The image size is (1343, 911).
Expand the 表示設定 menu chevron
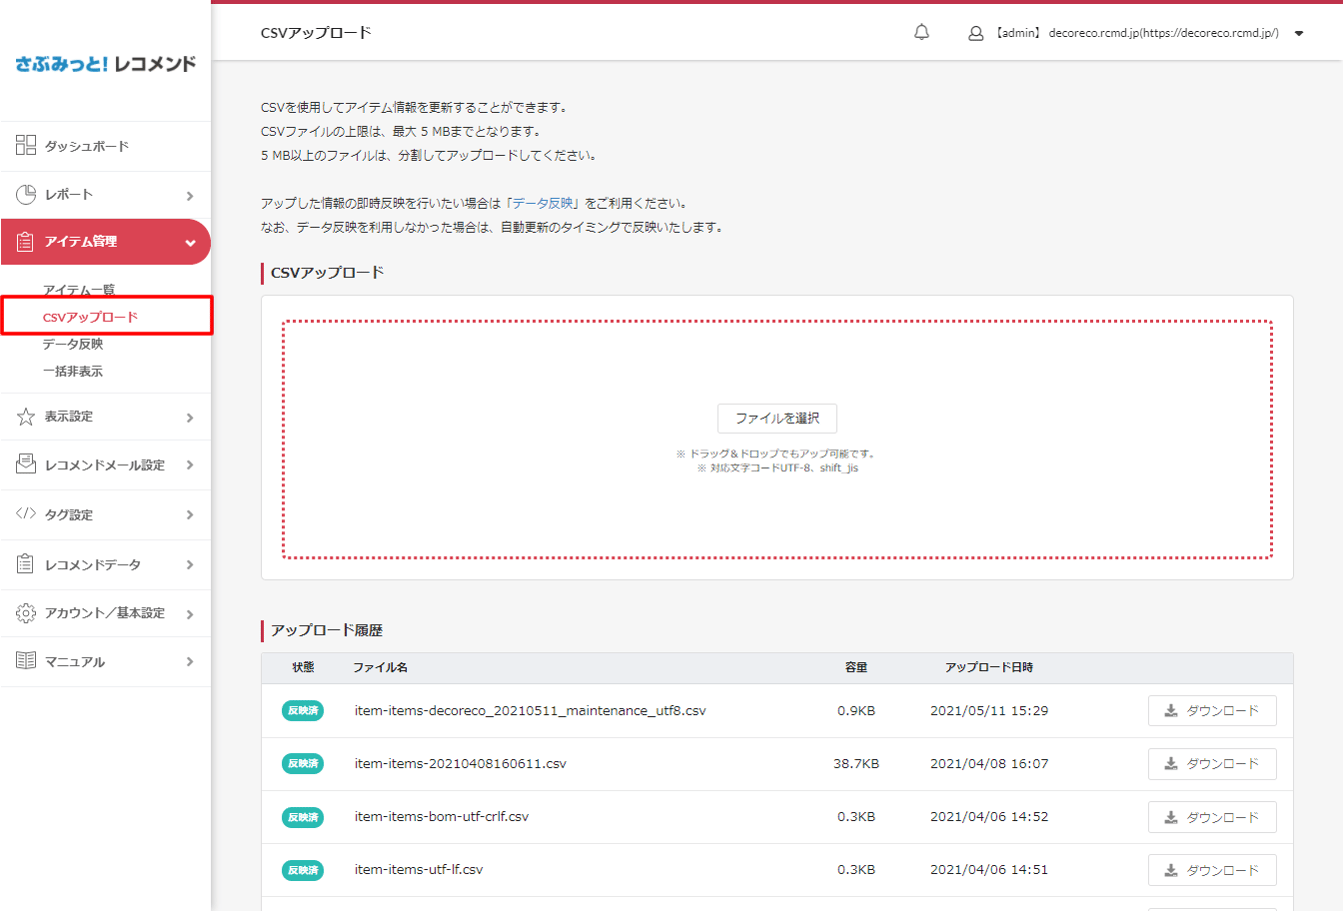click(190, 418)
